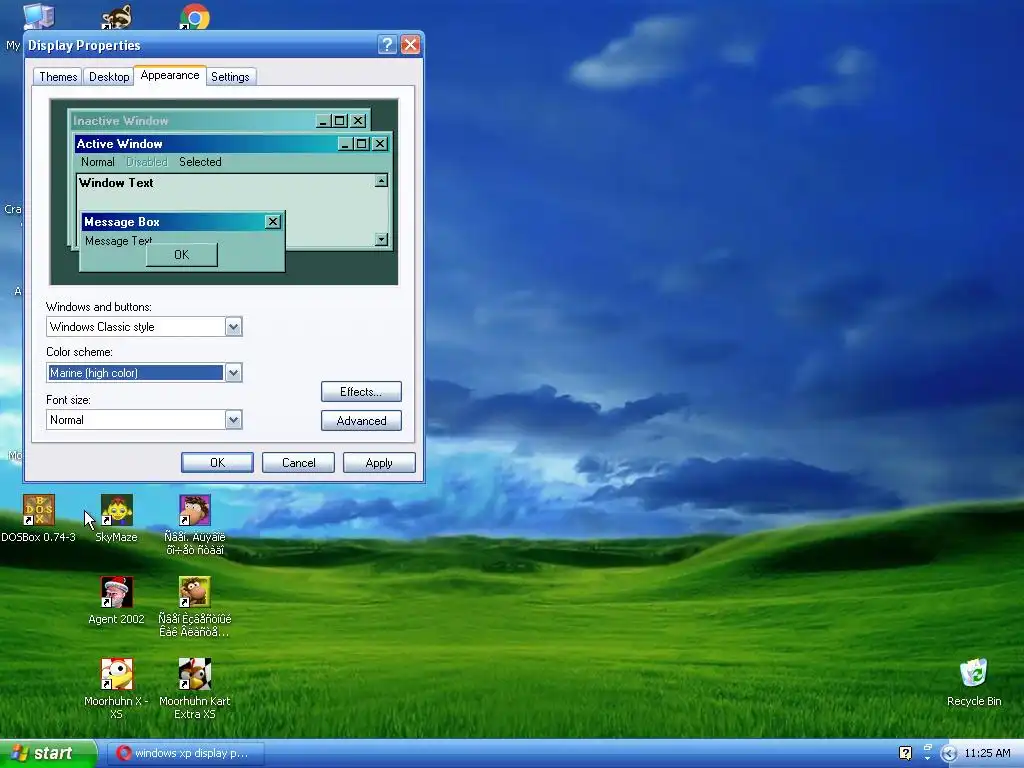Viewport: 1024px width, 768px height.
Task: Expand the Windows and buttons dropdown
Action: pyautogui.click(x=233, y=327)
